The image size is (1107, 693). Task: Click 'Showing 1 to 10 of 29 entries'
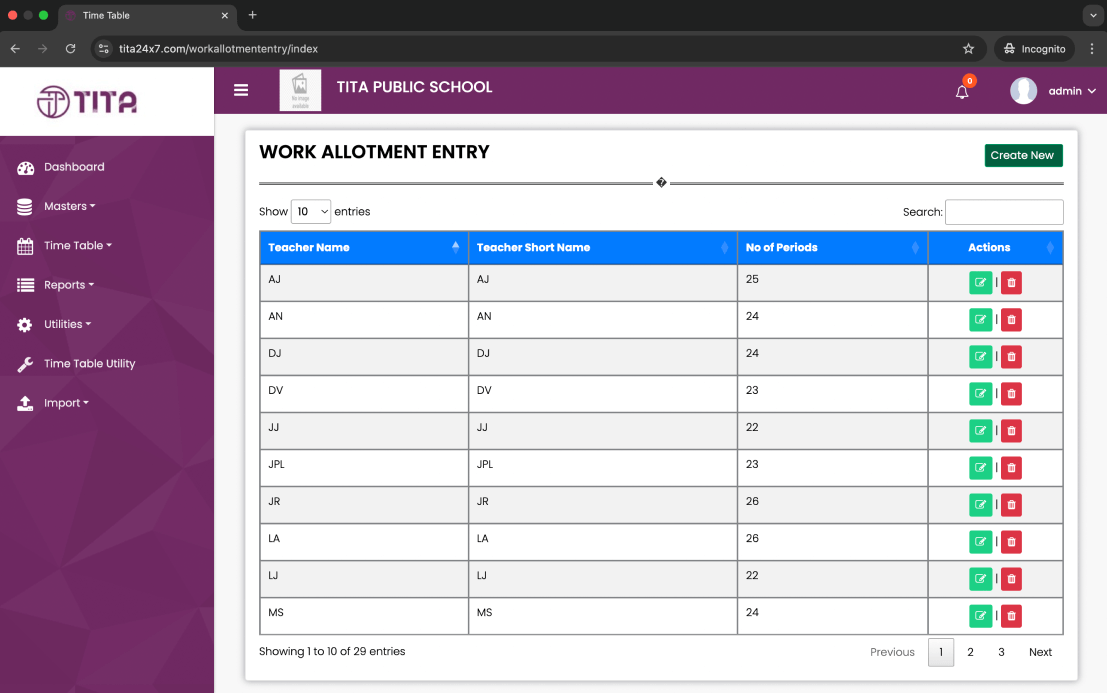pyautogui.click(x=332, y=651)
